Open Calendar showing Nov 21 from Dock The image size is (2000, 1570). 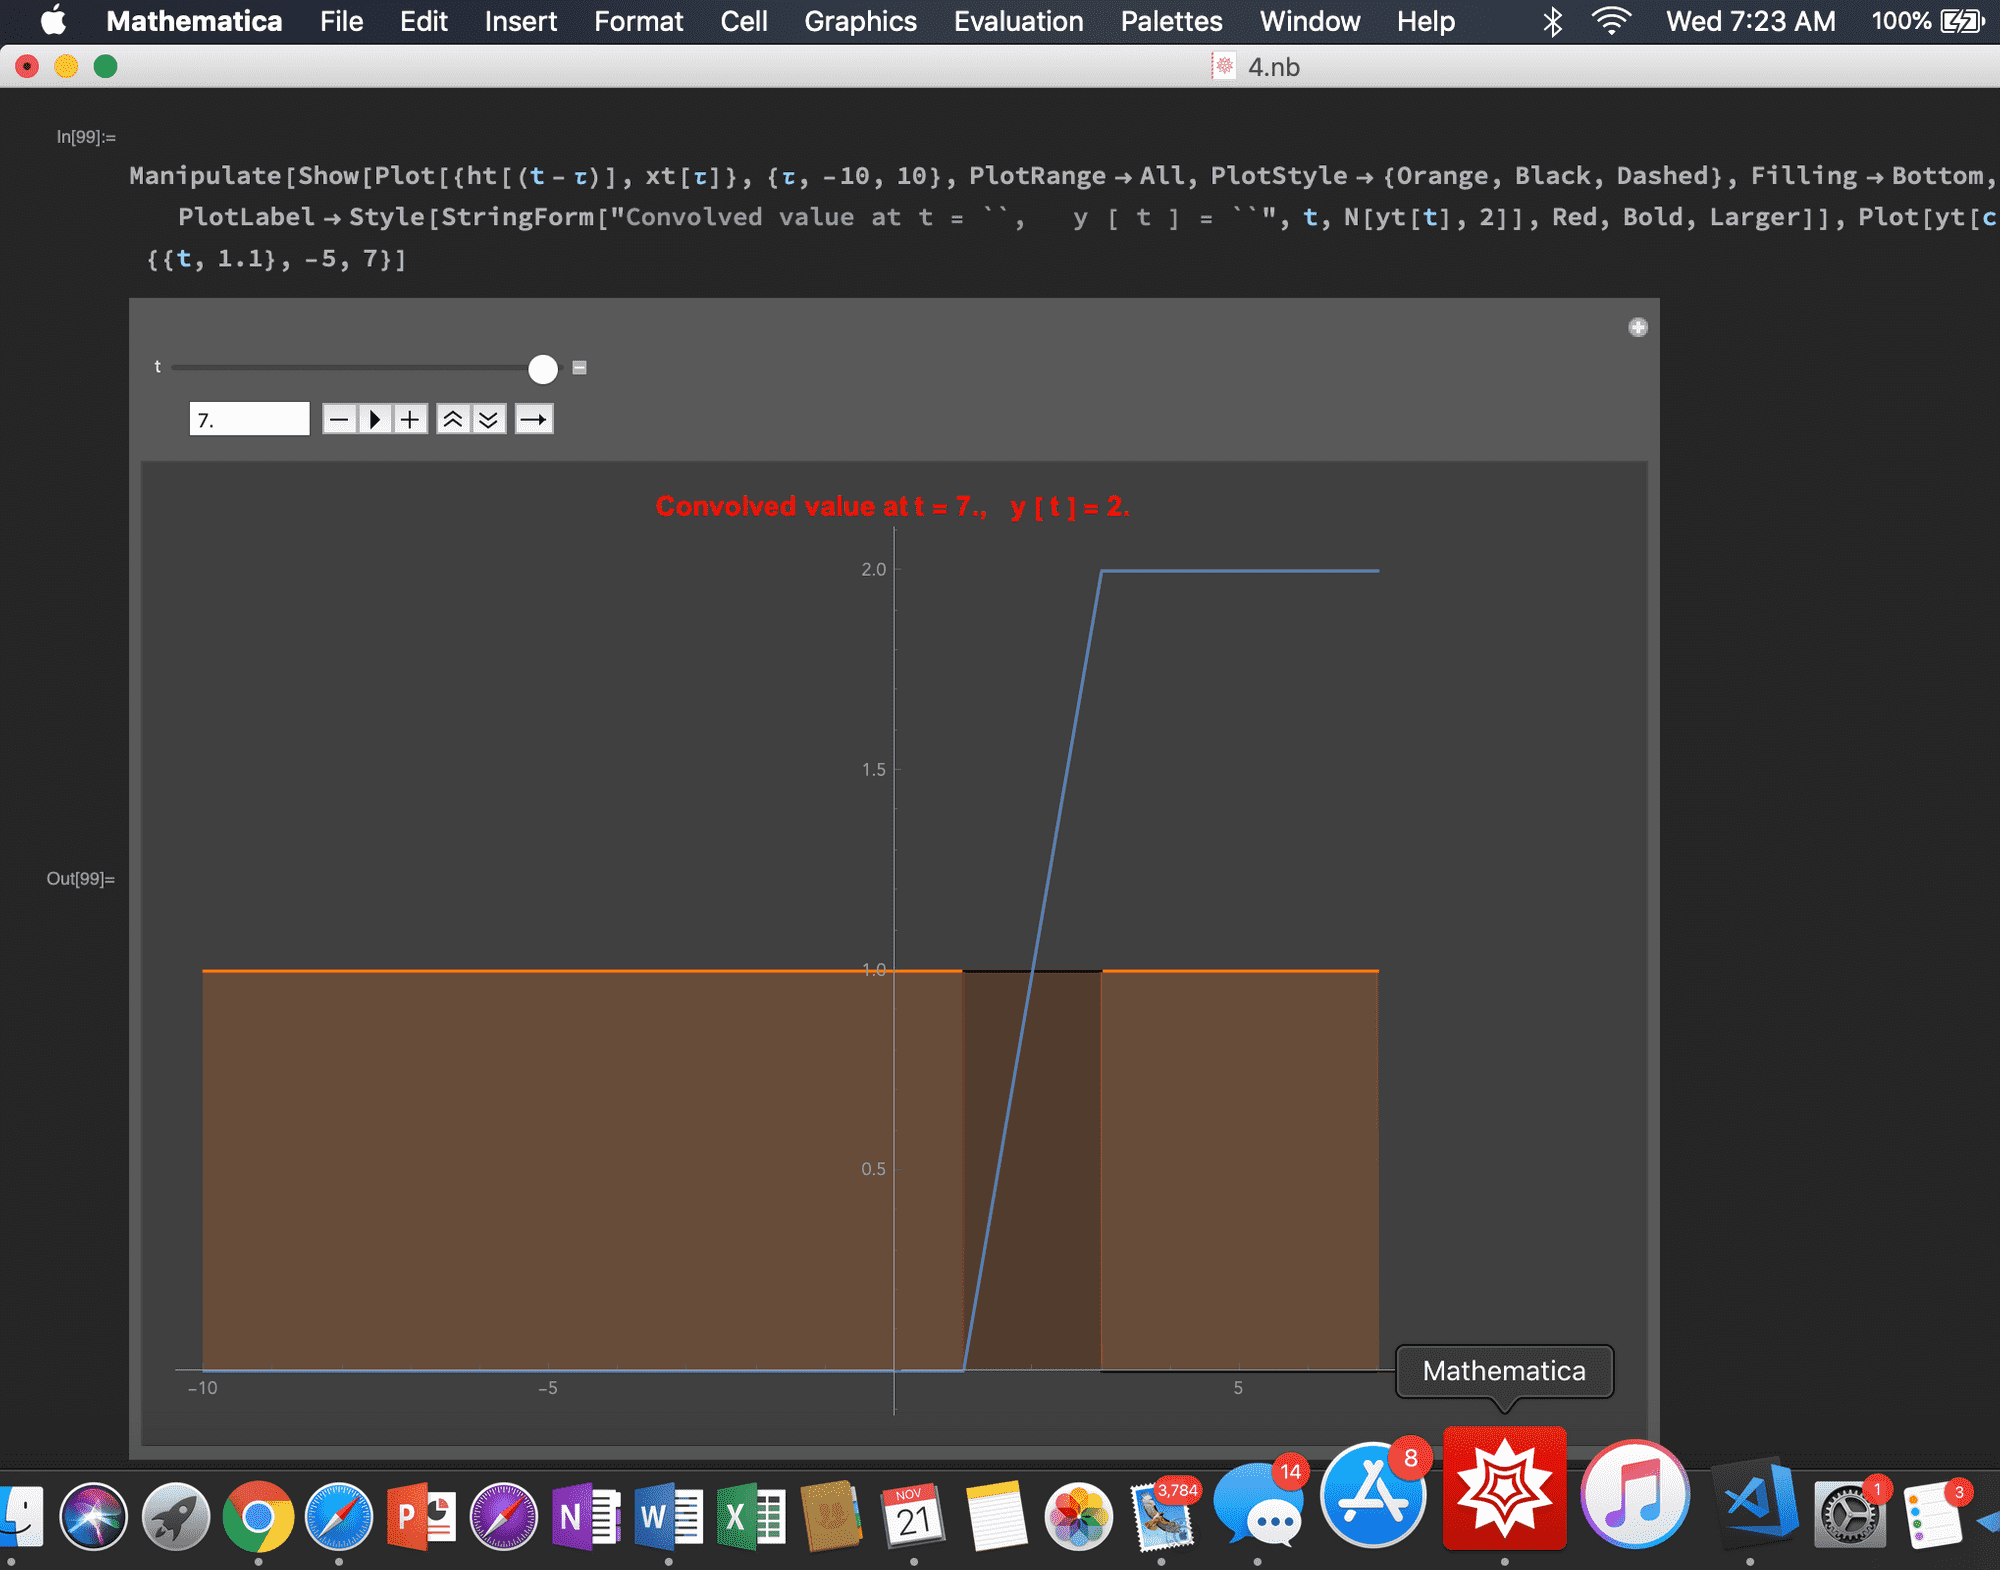(913, 1517)
